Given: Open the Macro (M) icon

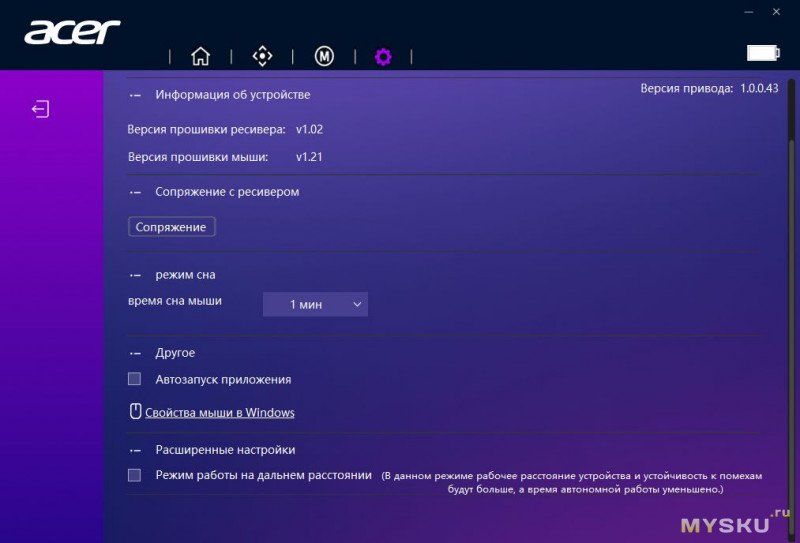Looking at the screenshot, I should [x=324, y=56].
